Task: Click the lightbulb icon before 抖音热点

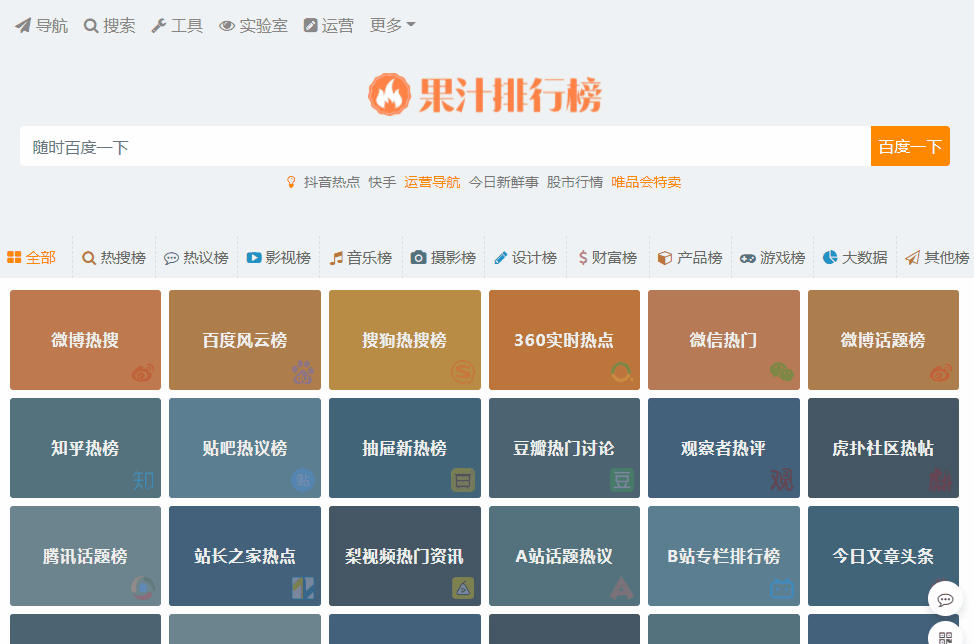Action: (291, 182)
